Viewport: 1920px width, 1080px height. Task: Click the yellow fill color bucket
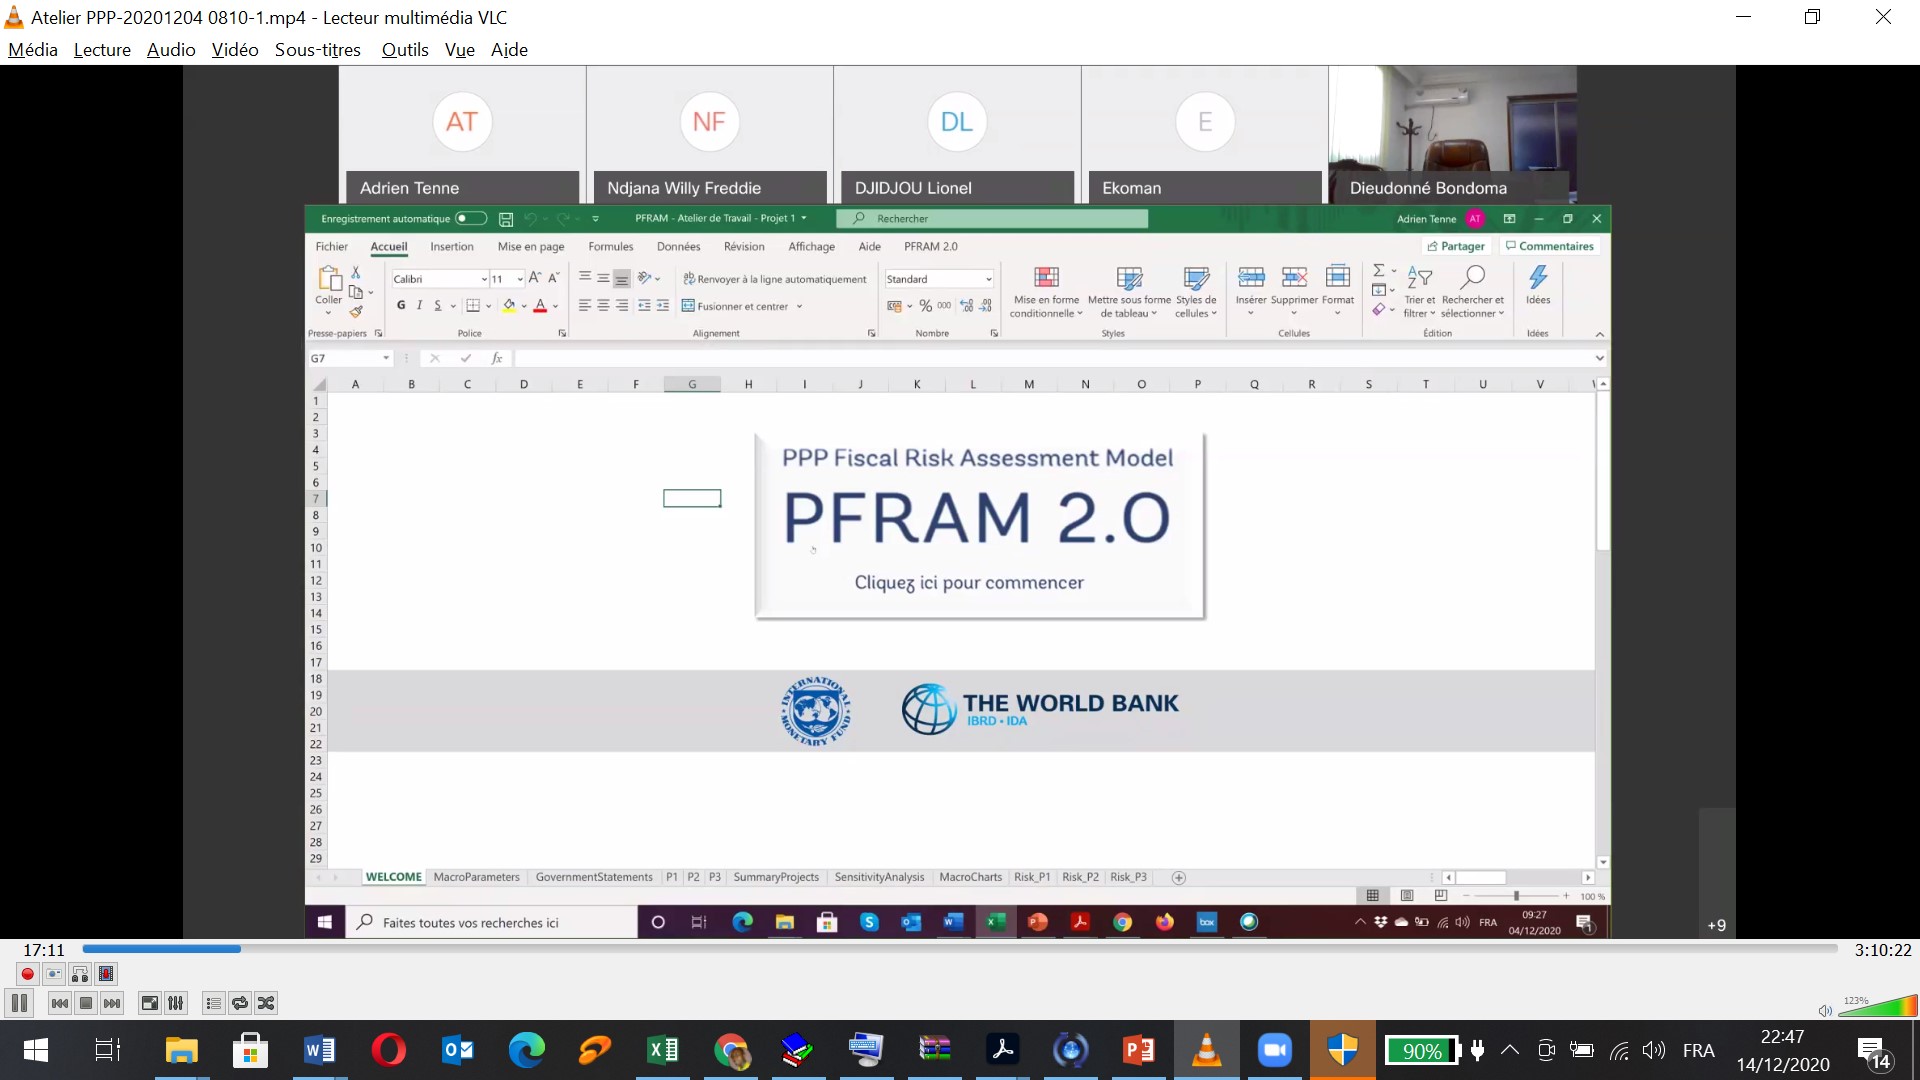509,306
